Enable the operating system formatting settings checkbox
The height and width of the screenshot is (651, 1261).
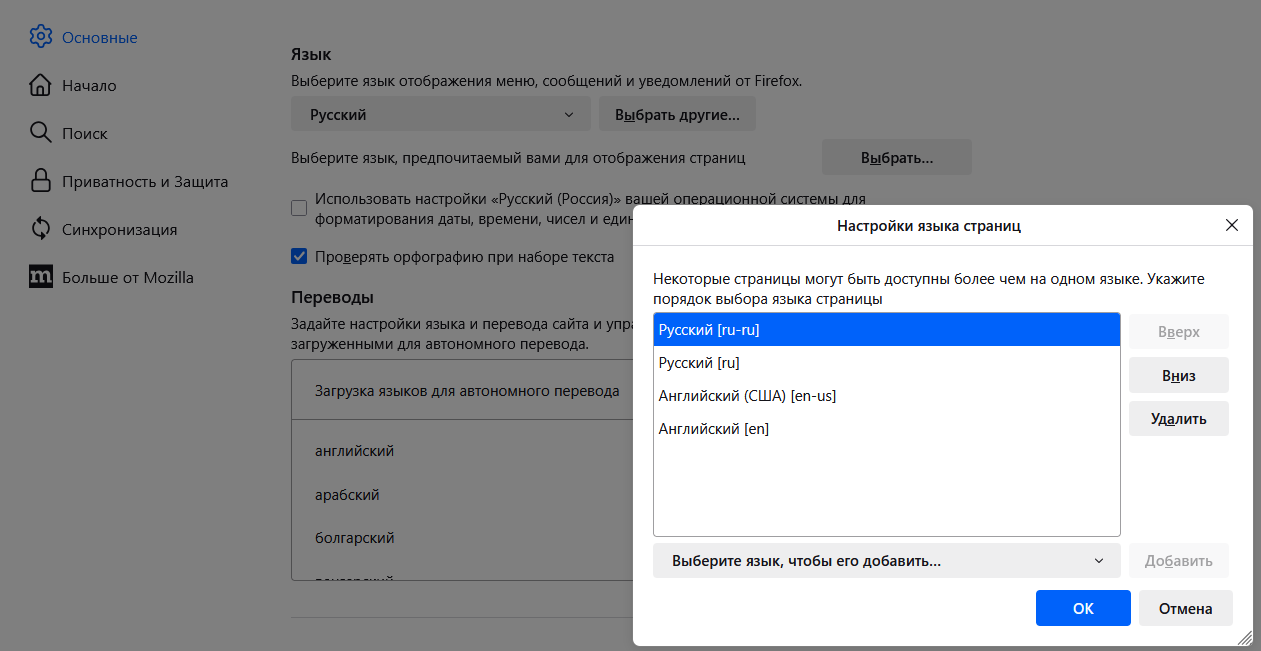pos(299,208)
